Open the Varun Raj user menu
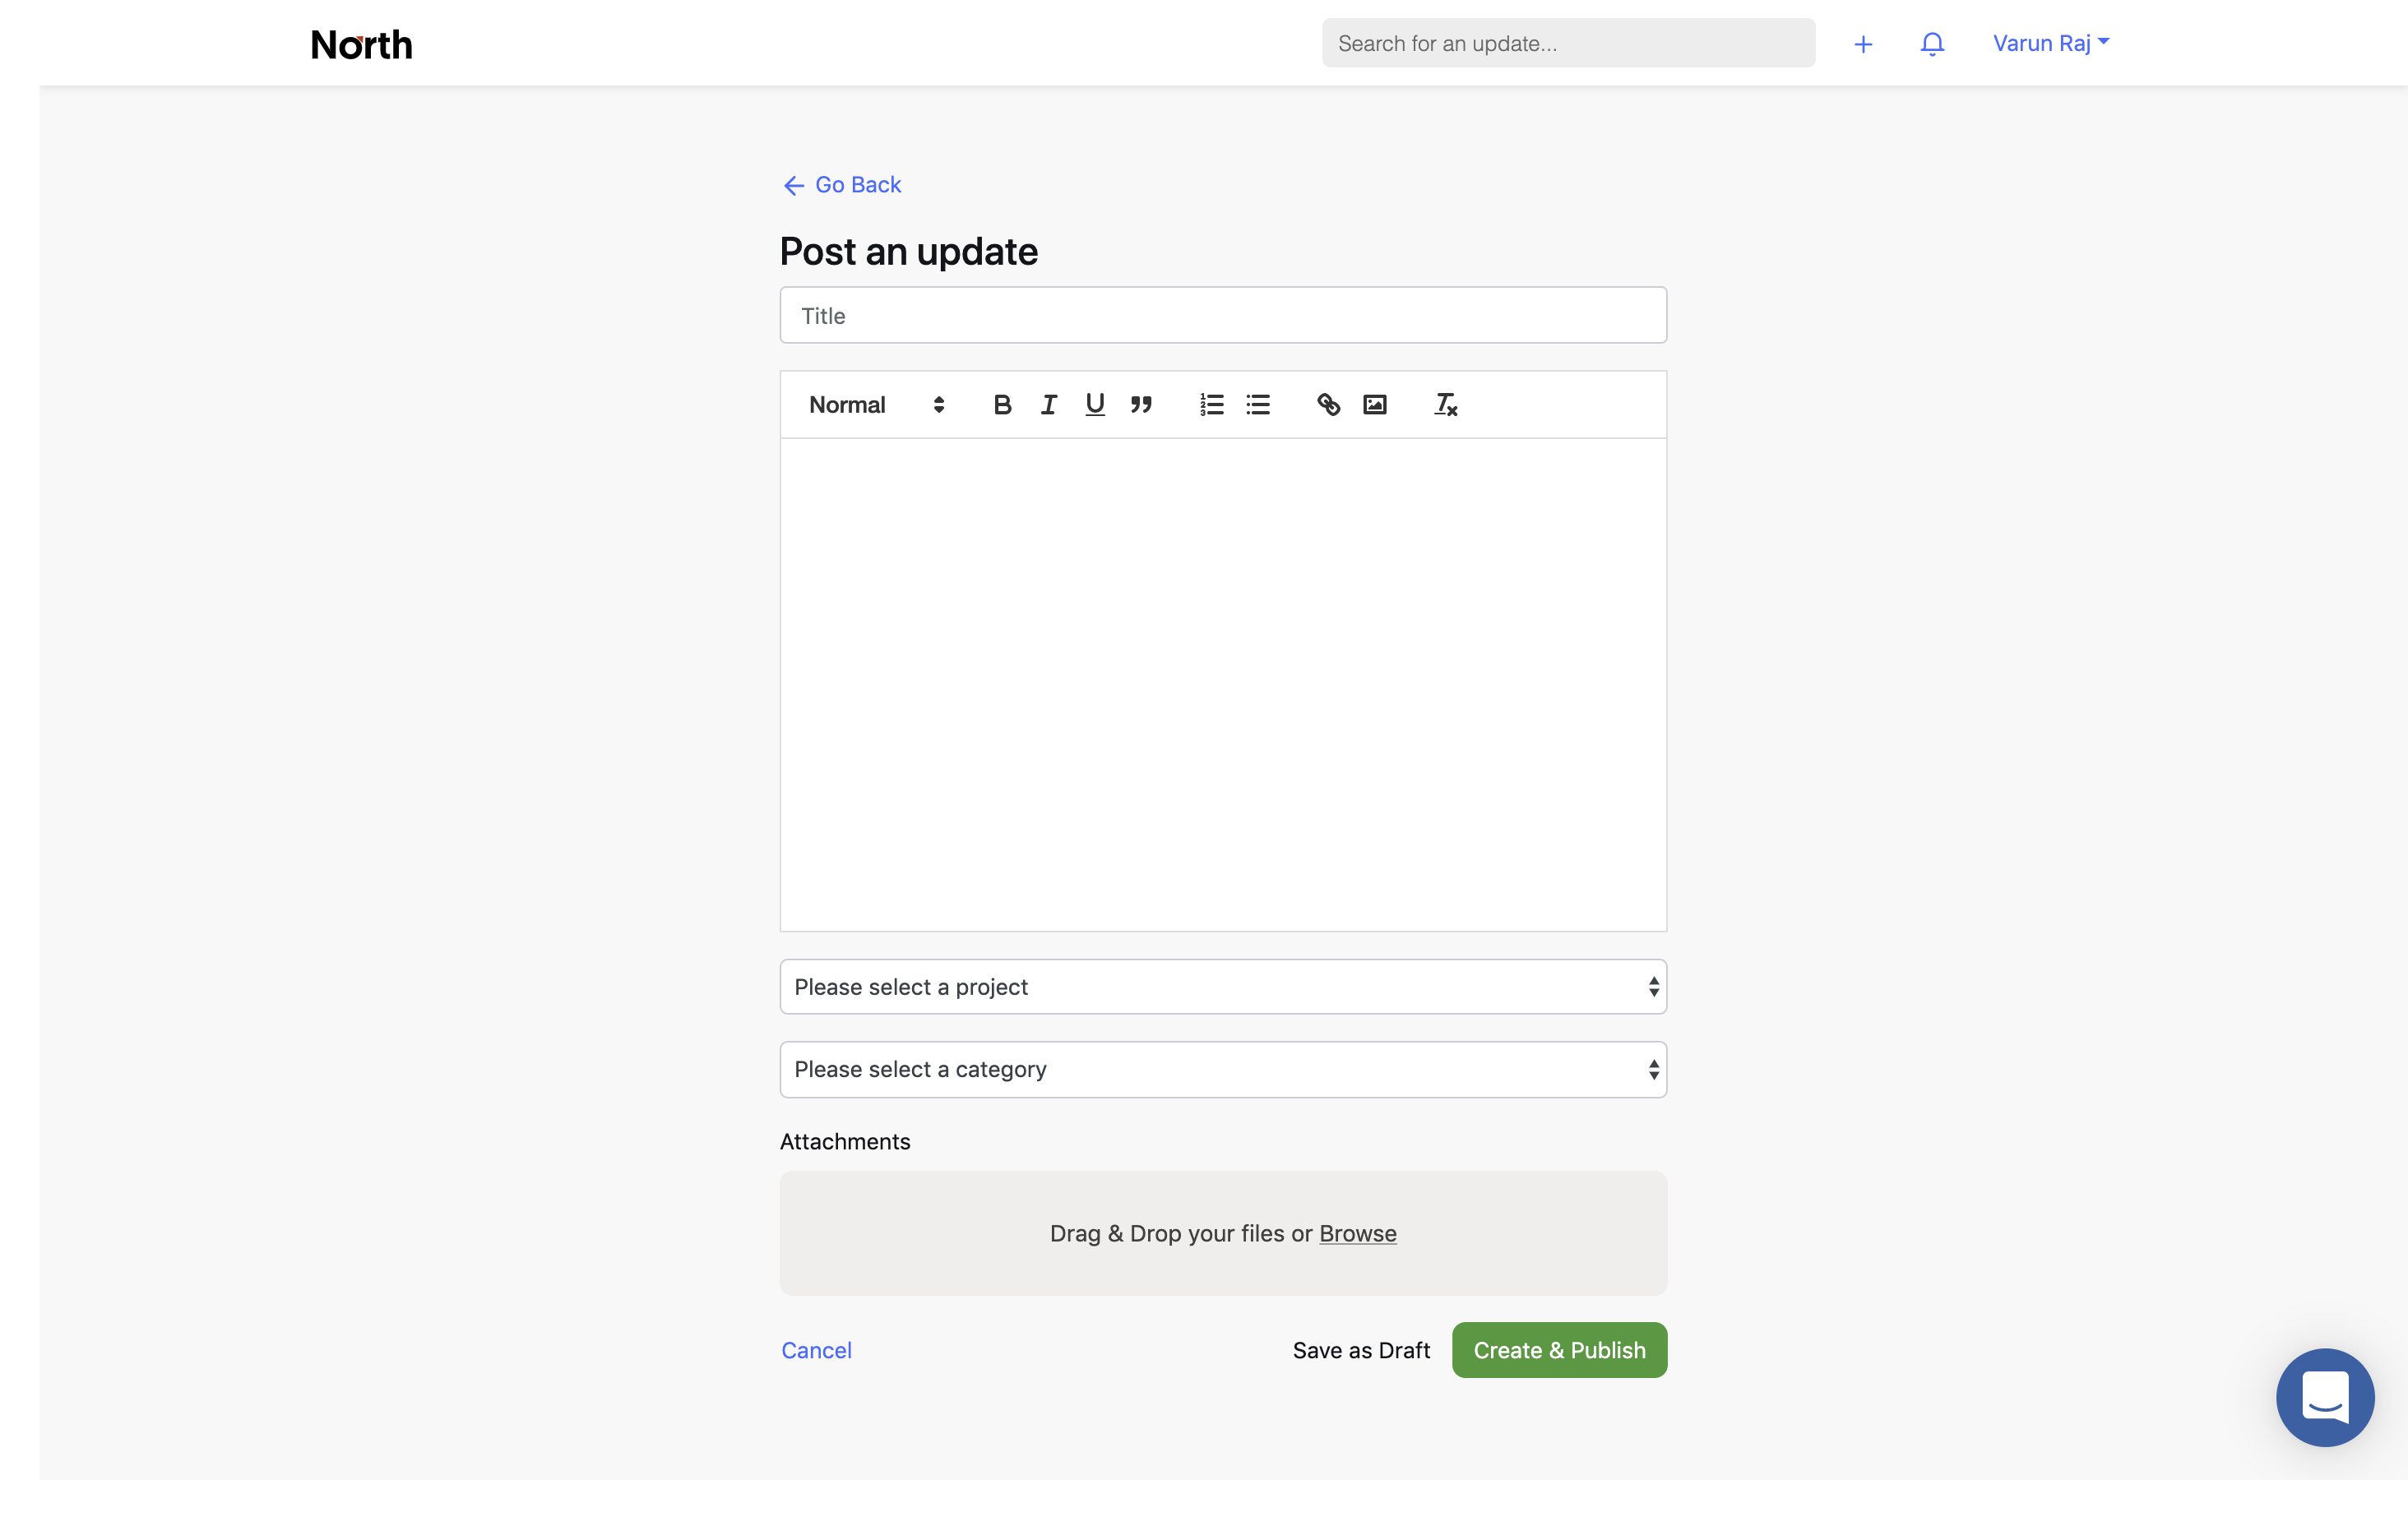The image size is (2408, 1526). (2051, 43)
